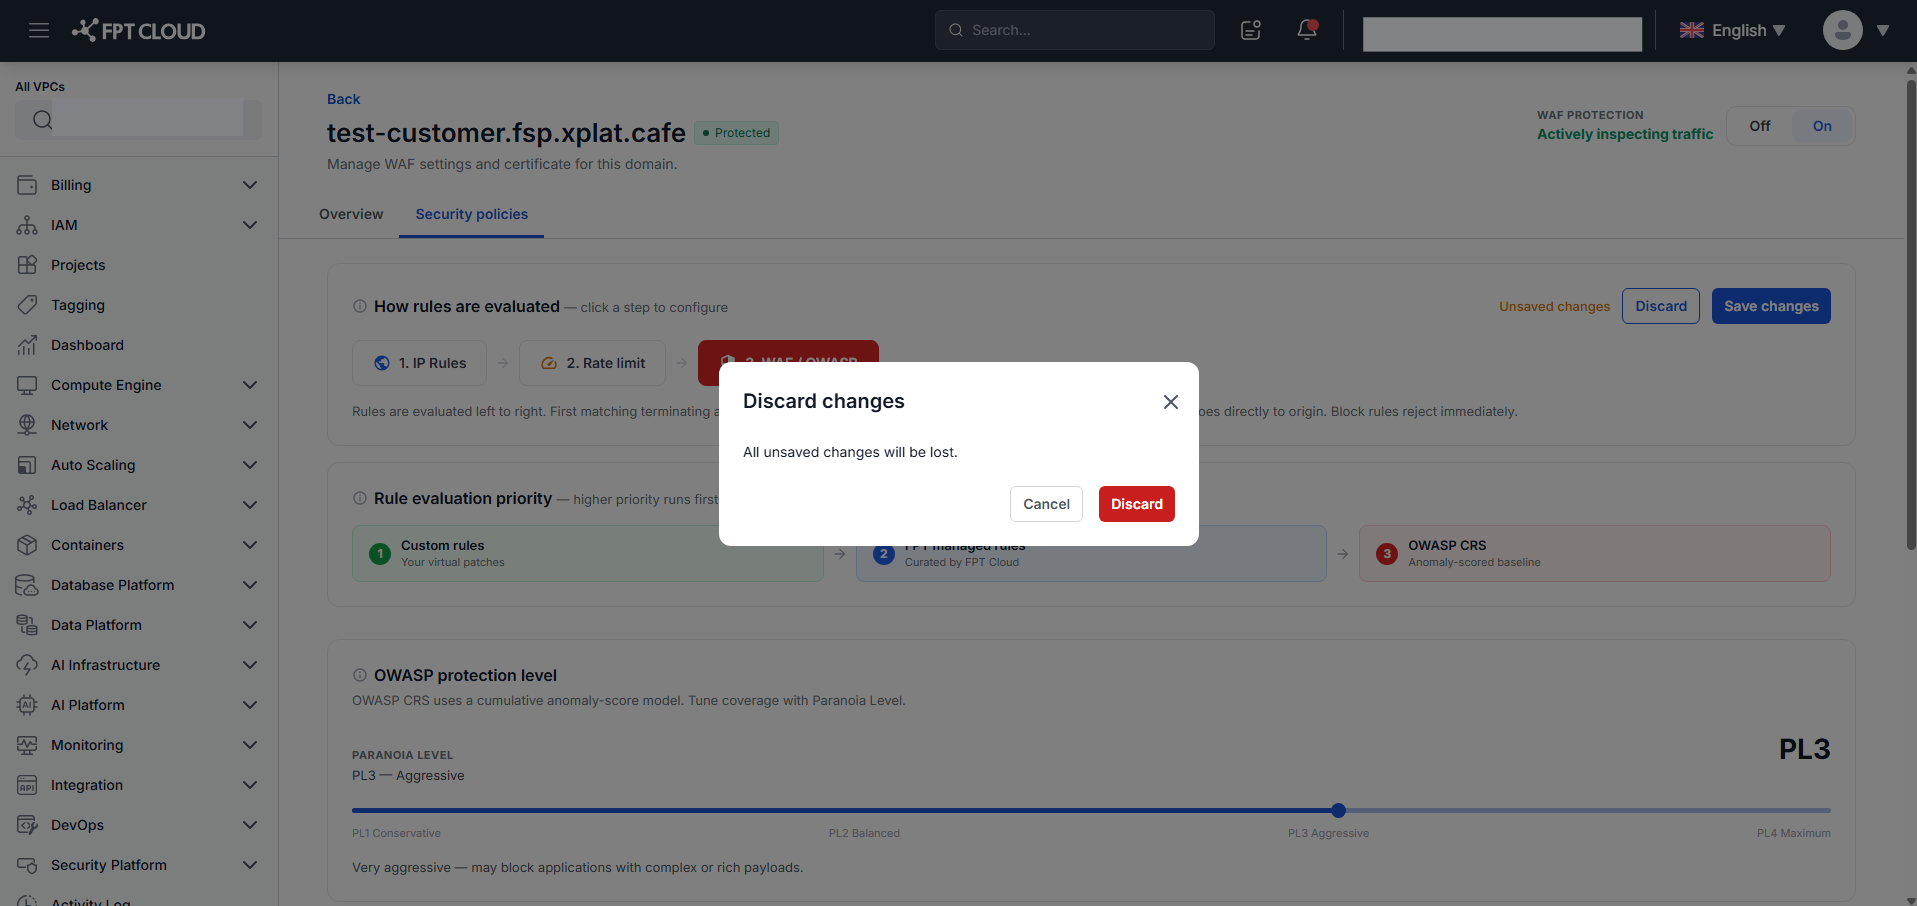The height and width of the screenshot is (906, 1917).
Task: Click the Data Platform icon
Action: click(x=27, y=625)
